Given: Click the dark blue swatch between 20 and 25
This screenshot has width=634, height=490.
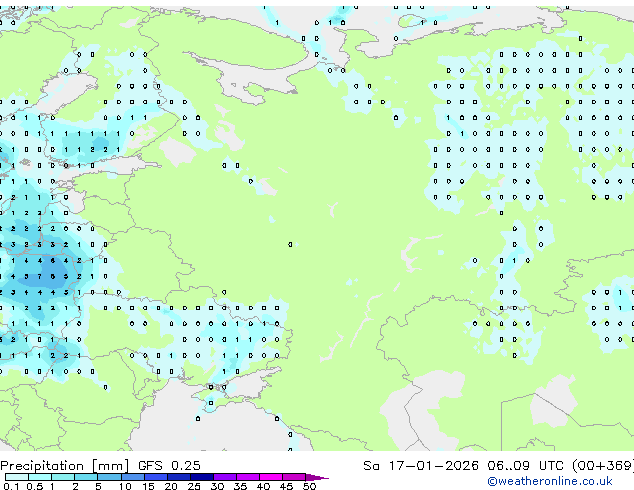Looking at the screenshot, I should coord(178,477).
